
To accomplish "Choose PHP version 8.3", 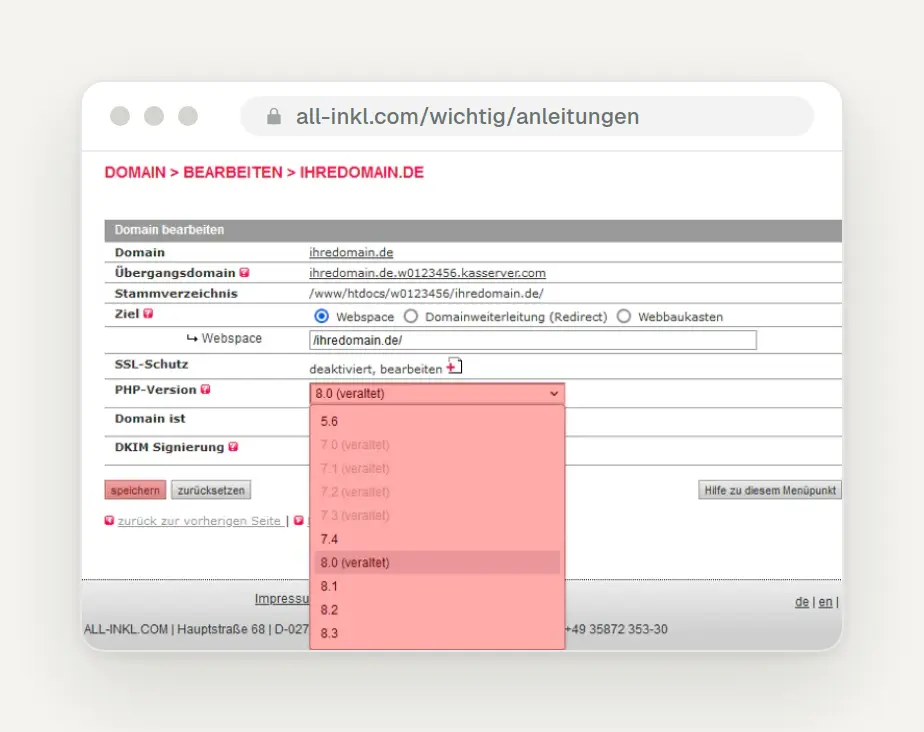I will [x=437, y=634].
